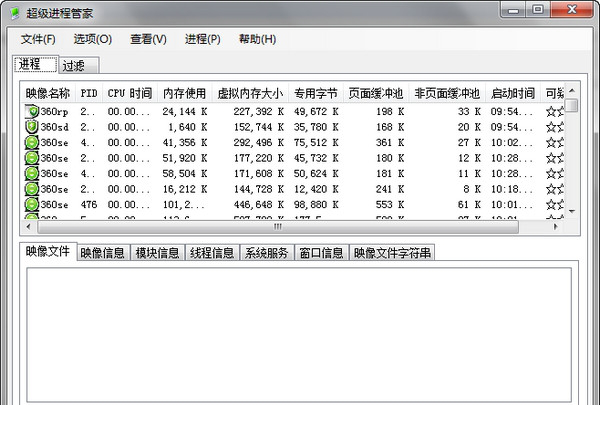Click rating stars in the PID 476 row
The height and width of the screenshot is (421, 600).
(x=555, y=204)
